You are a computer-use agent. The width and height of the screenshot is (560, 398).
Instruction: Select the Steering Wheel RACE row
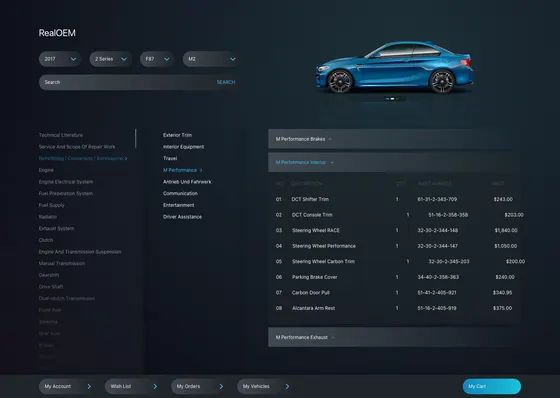pyautogui.click(x=396, y=230)
